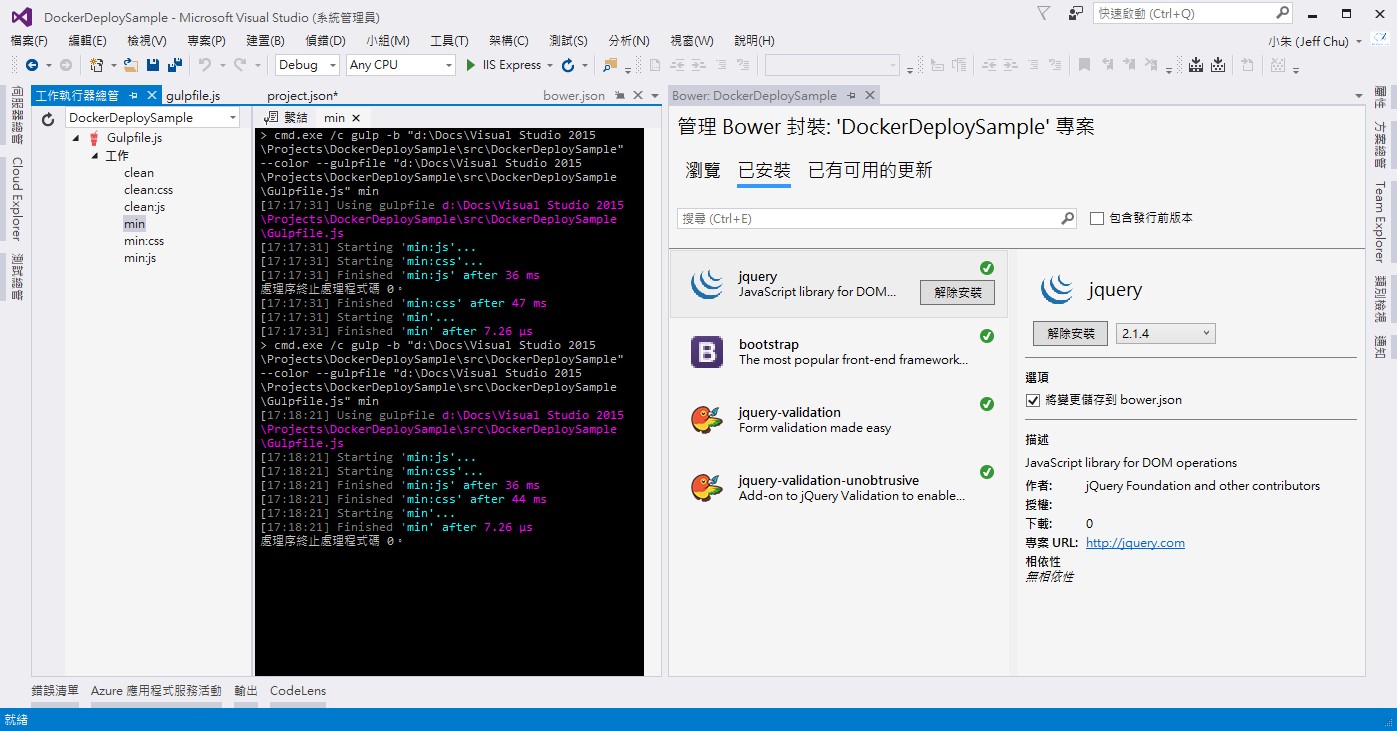1397x731 pixels.
Task: Start debugging with the green play icon
Action: [472, 65]
